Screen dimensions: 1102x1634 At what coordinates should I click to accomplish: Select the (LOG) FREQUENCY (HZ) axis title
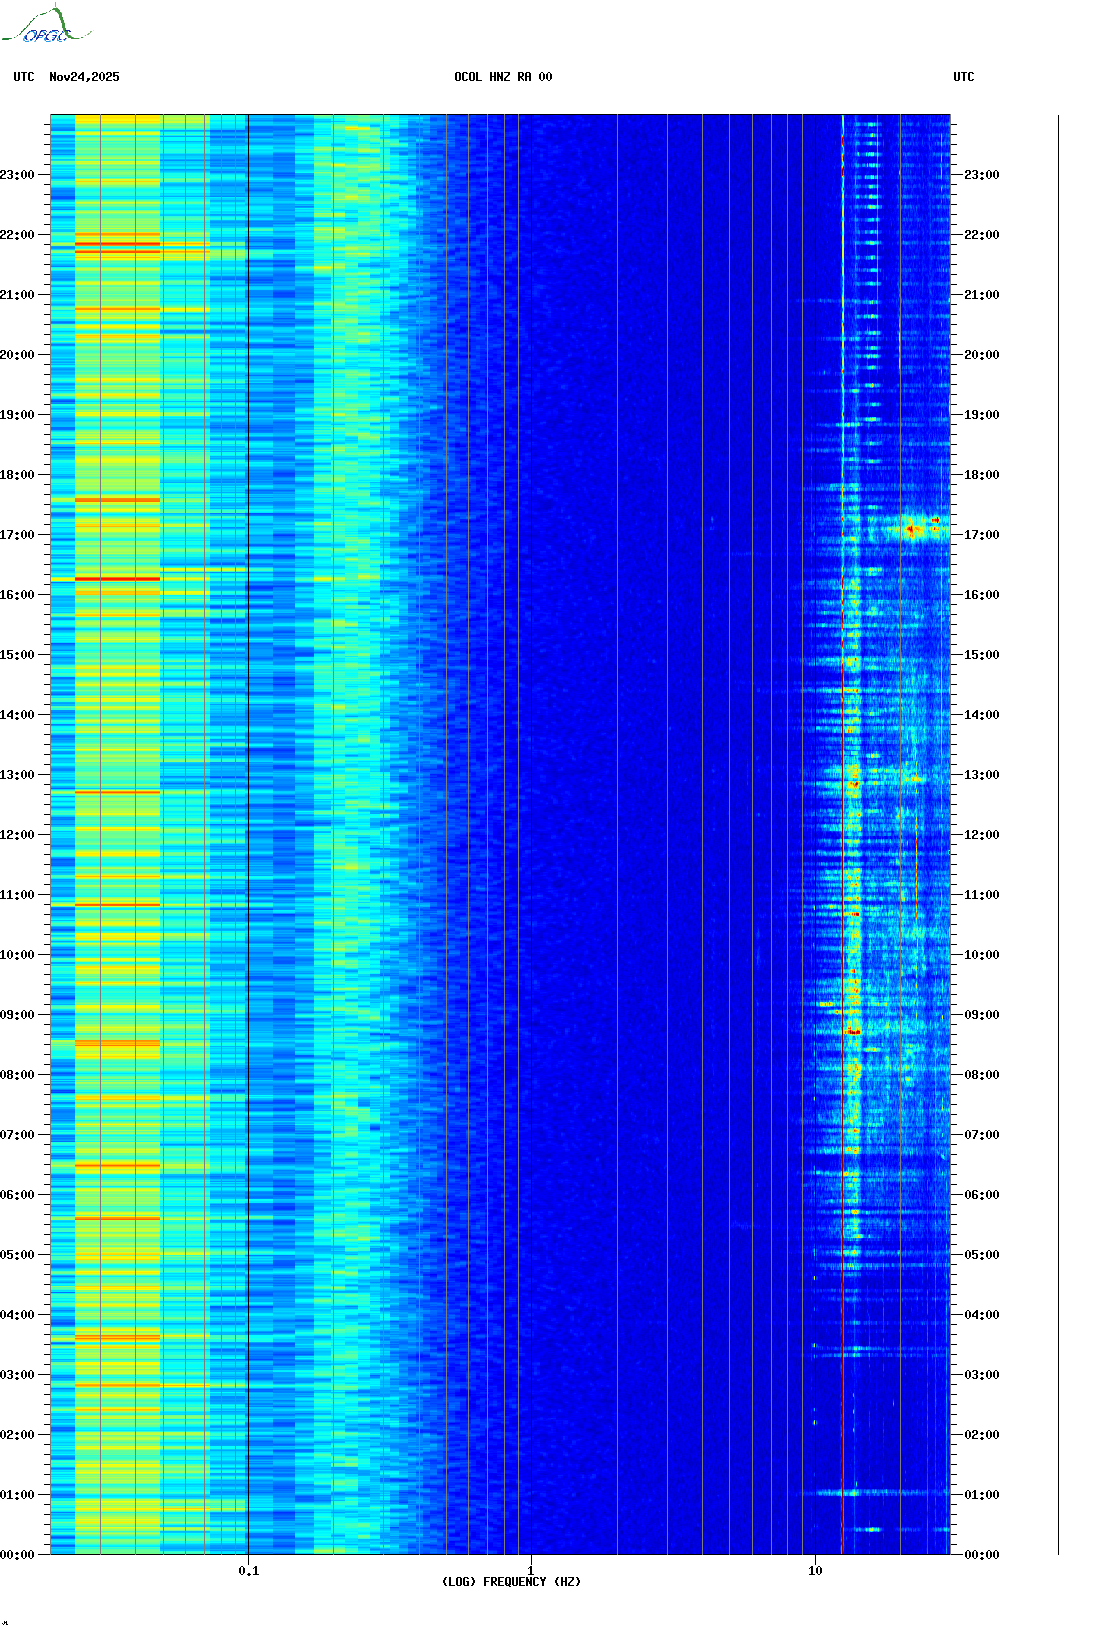click(x=511, y=1581)
